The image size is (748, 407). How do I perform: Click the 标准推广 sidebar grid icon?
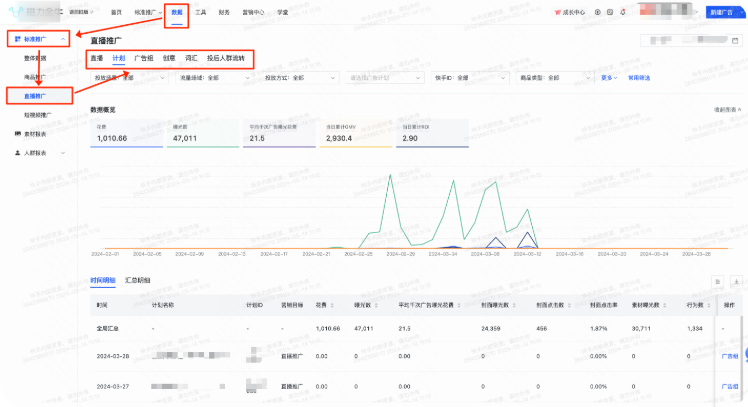[x=17, y=39]
